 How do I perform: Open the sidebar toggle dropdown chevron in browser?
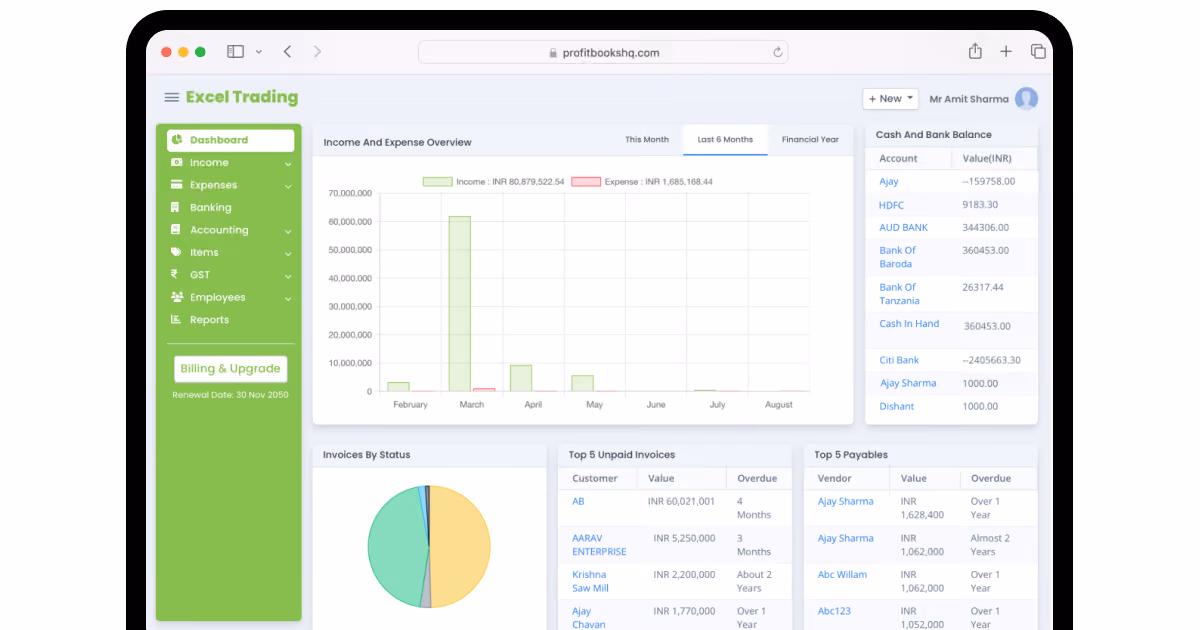[x=259, y=51]
